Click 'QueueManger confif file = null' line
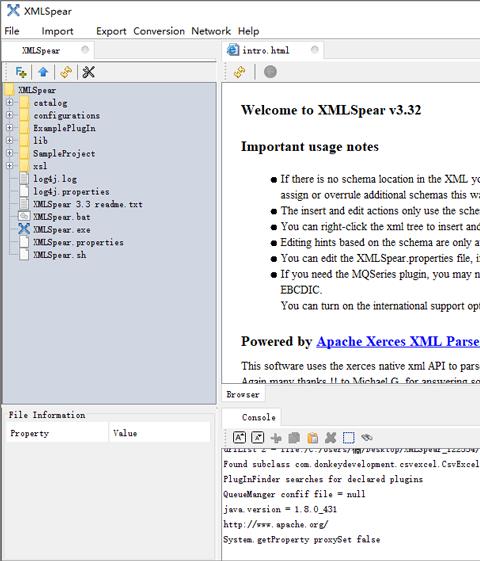This screenshot has width=480, height=561. (294, 494)
